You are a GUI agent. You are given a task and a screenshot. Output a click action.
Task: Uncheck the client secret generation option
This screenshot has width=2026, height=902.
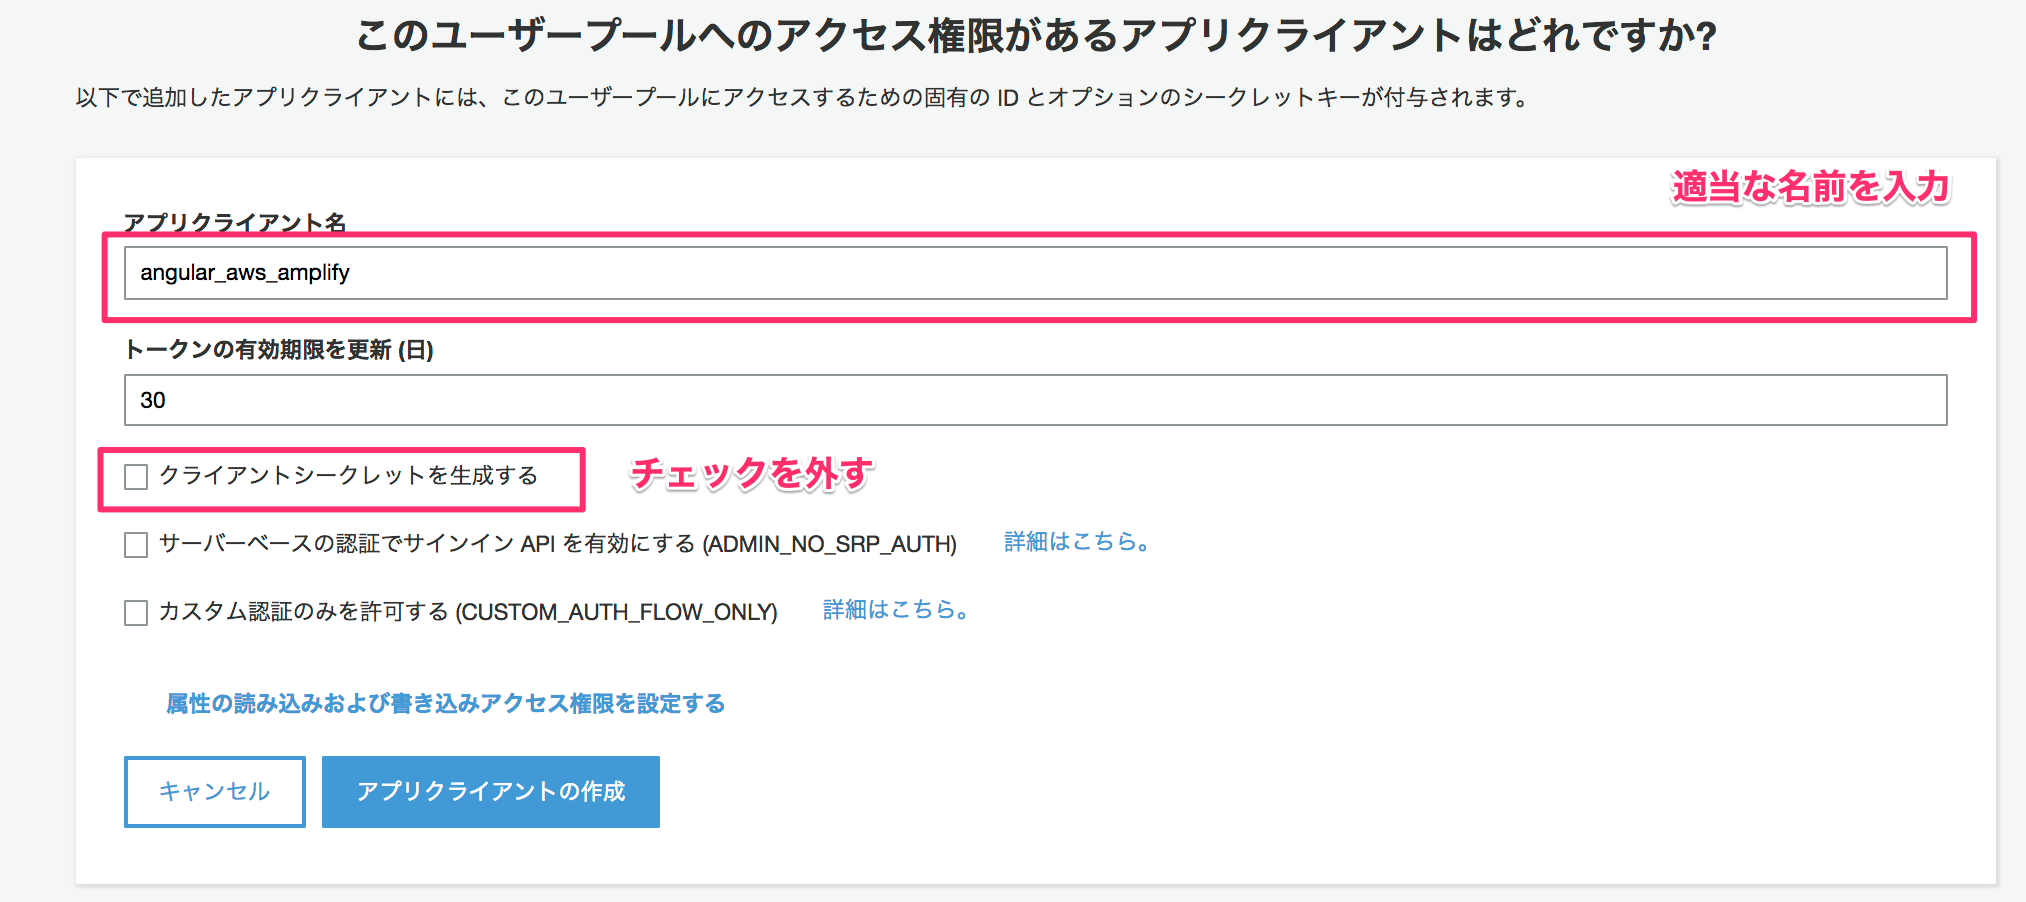136,477
